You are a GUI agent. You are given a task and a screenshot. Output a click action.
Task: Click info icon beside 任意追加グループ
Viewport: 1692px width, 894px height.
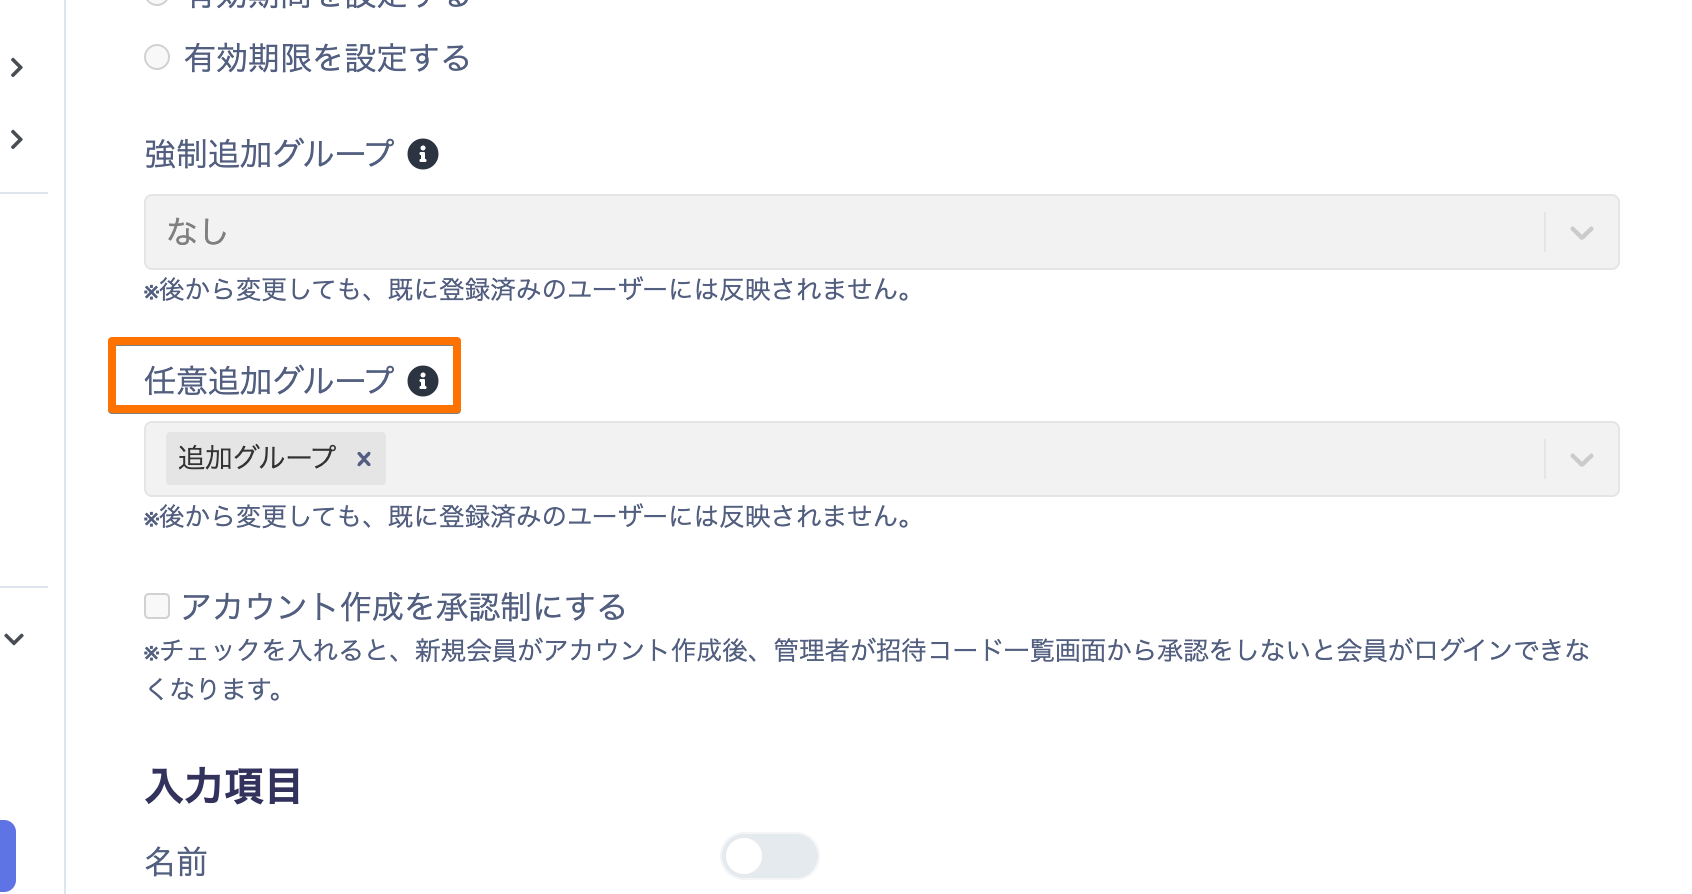(423, 381)
